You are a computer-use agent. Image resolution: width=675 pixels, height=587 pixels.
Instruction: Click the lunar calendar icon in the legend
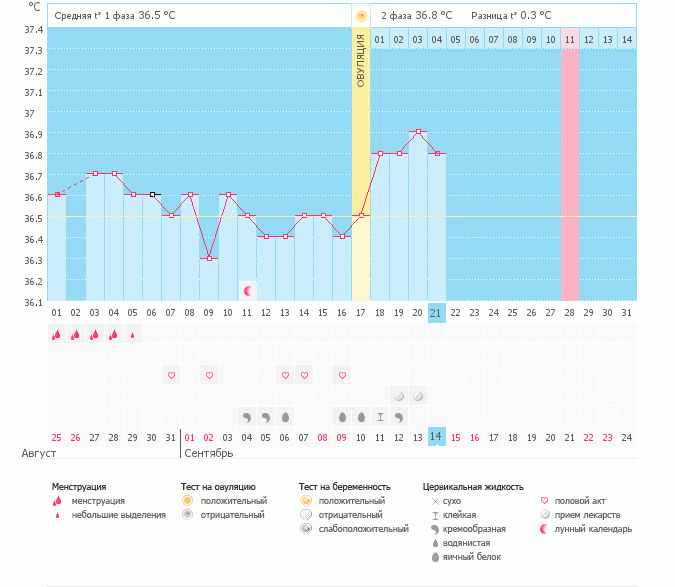tap(545, 529)
